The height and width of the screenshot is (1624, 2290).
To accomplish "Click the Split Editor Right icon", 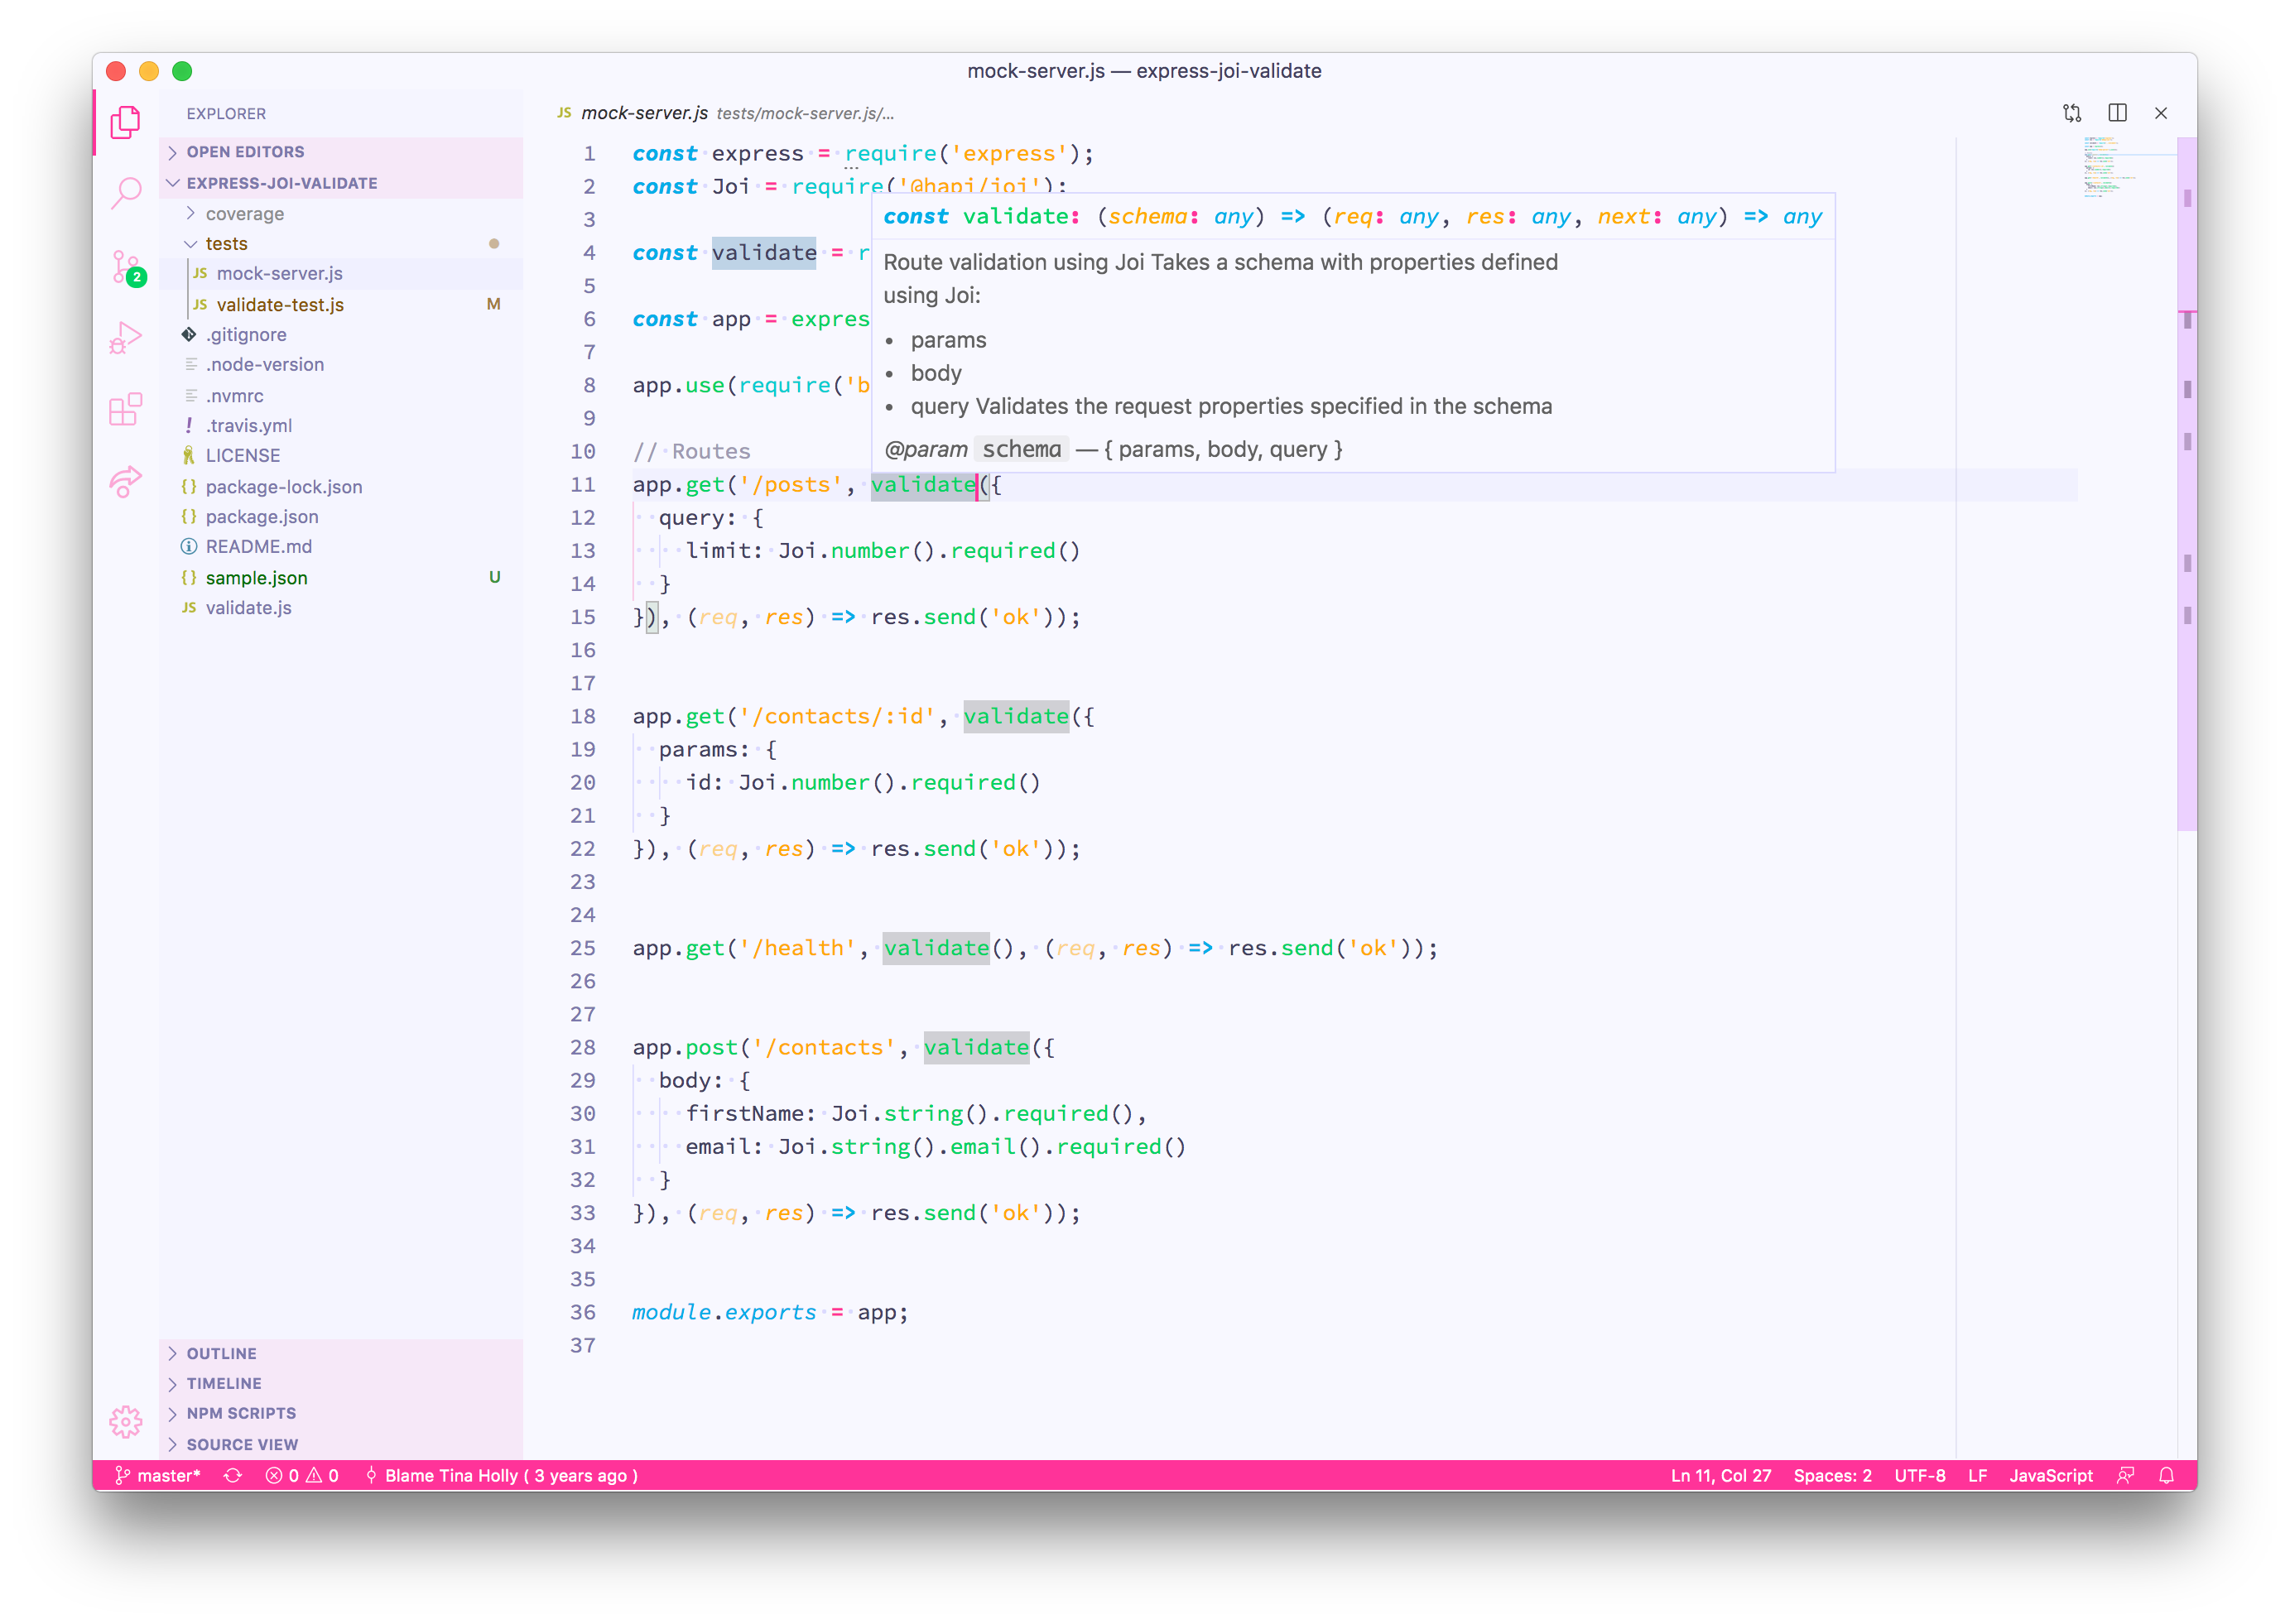I will pos(2117,113).
